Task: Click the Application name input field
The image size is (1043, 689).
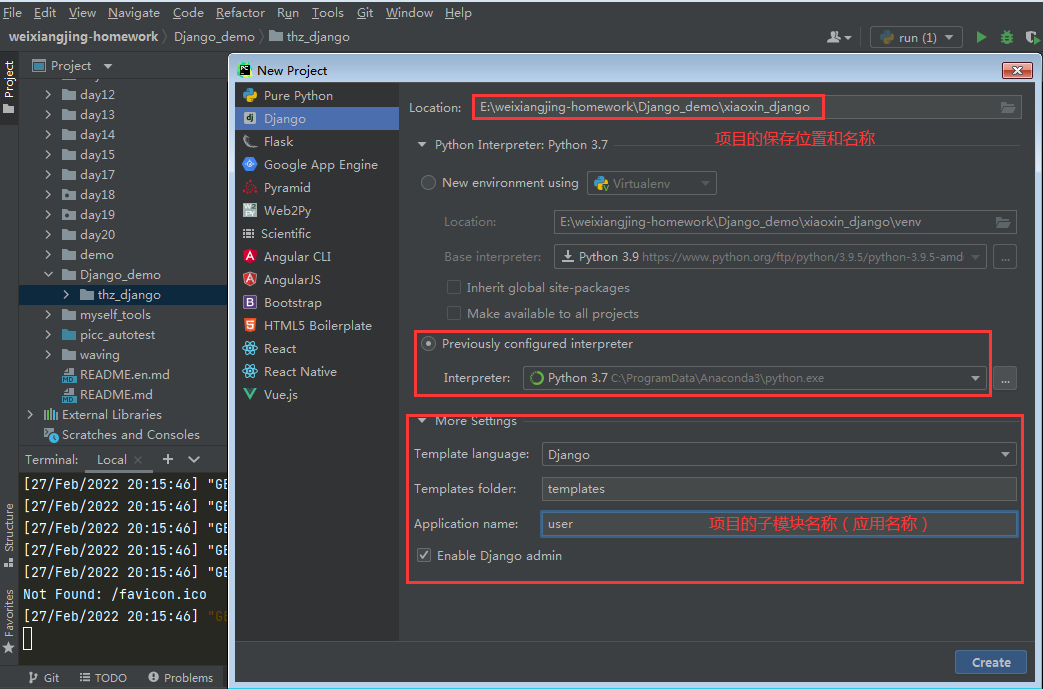Action: pos(779,523)
